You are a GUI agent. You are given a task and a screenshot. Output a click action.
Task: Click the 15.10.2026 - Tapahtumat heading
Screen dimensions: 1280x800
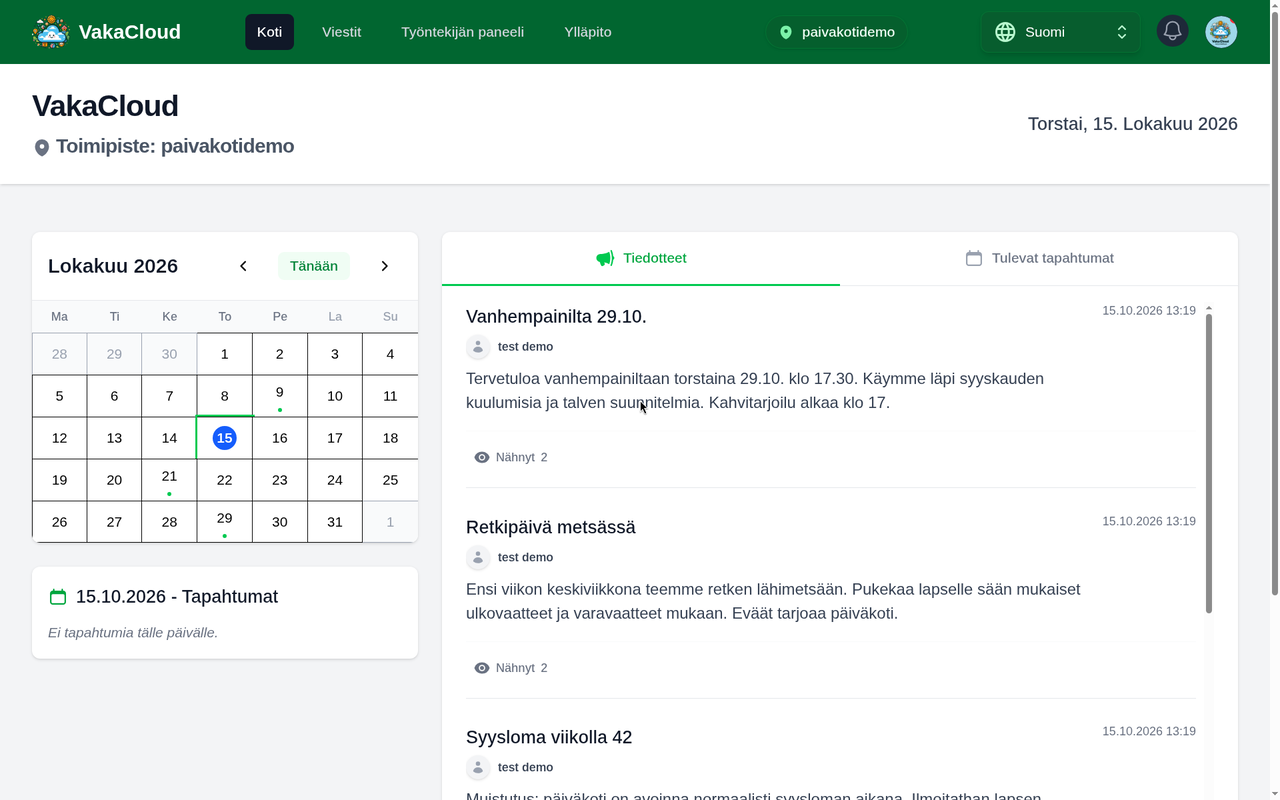tap(177, 597)
